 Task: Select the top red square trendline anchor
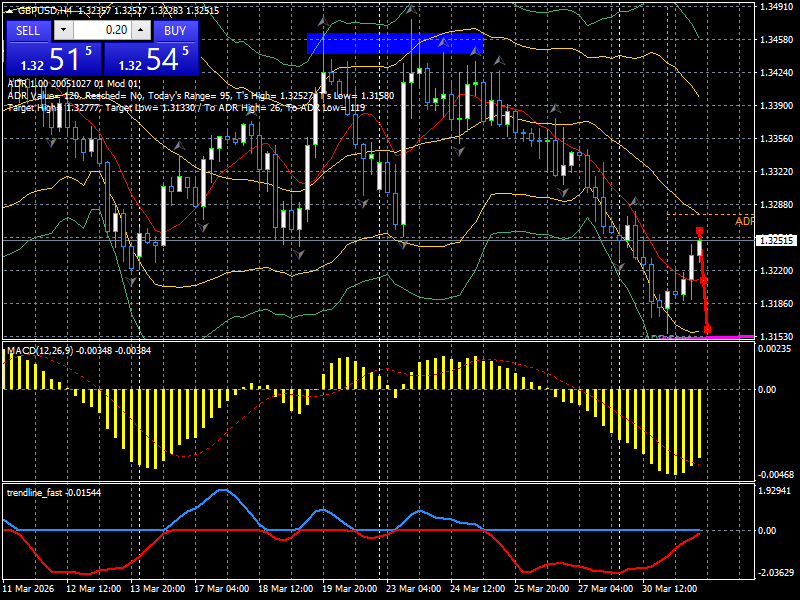point(699,231)
